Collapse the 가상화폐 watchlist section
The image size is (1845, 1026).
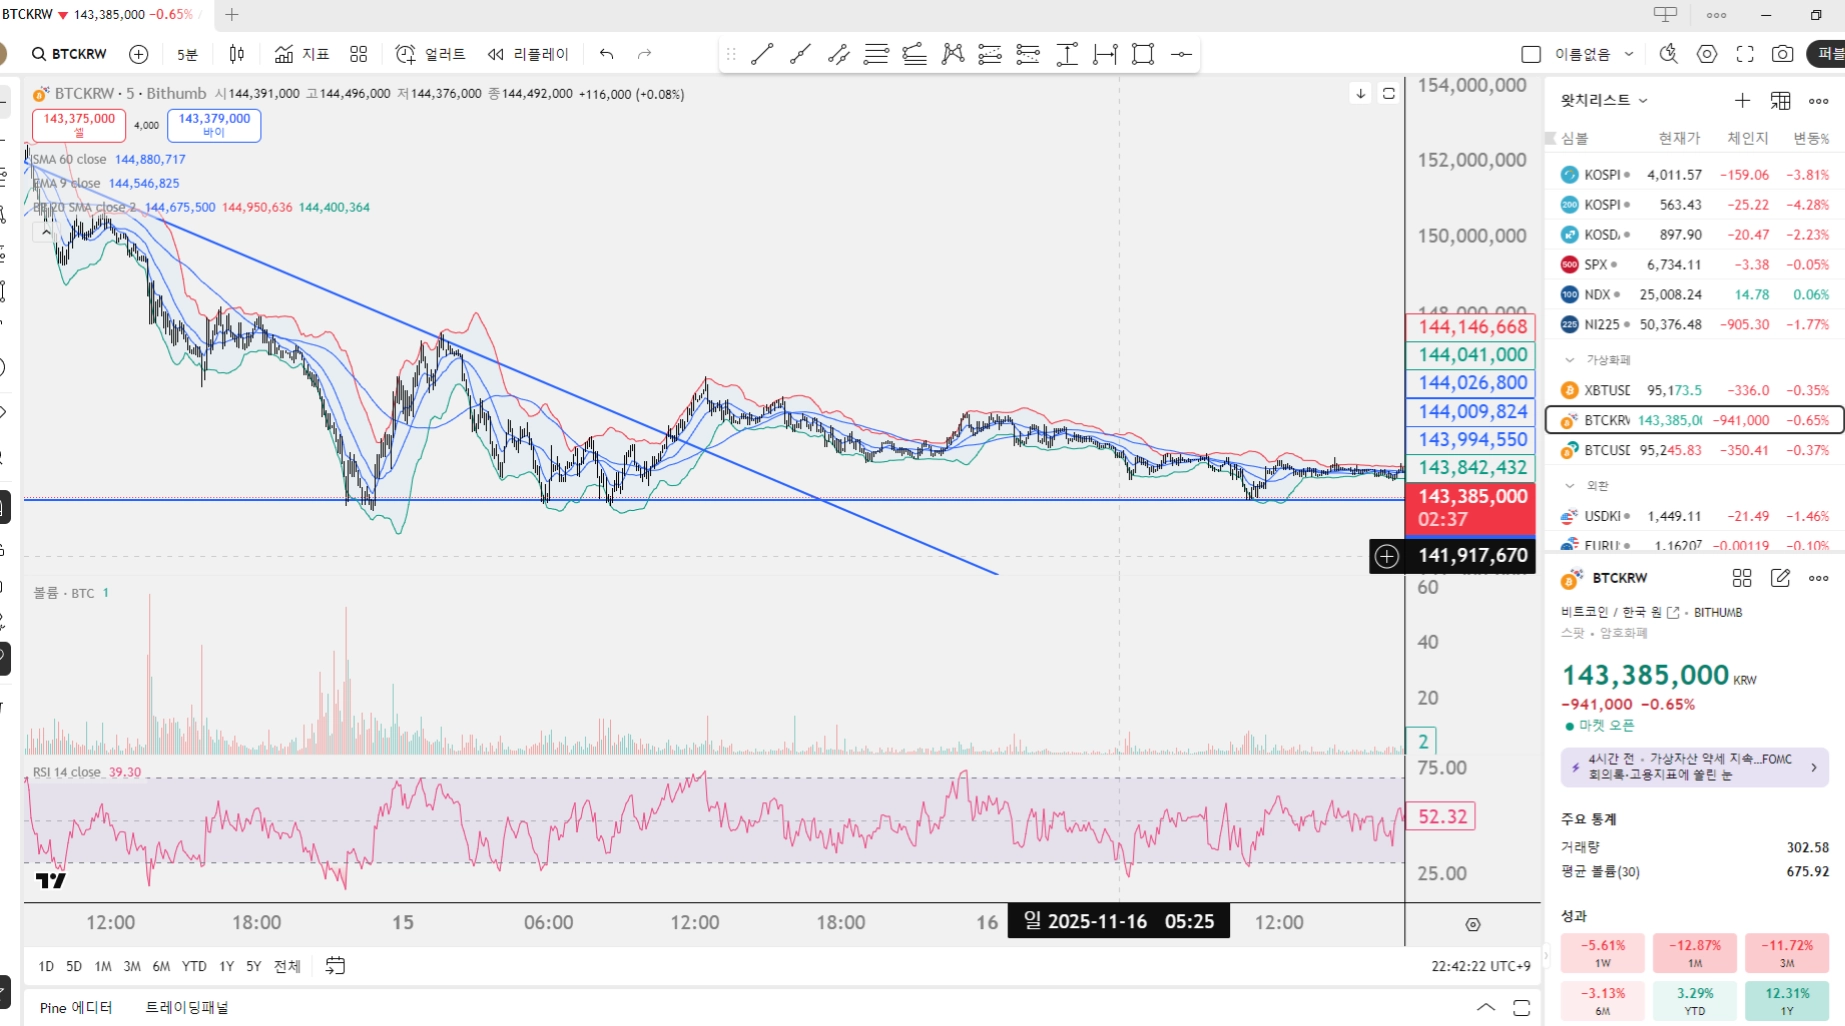click(1569, 360)
